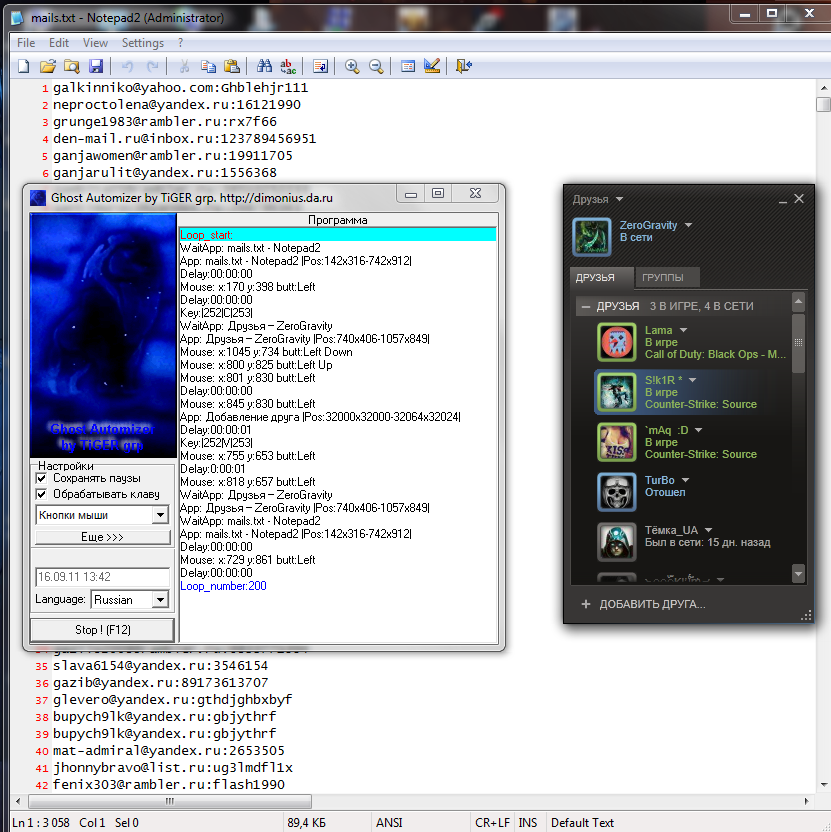Click the exit icon at toolbar end
This screenshot has height=832, width=831.
tap(463, 66)
